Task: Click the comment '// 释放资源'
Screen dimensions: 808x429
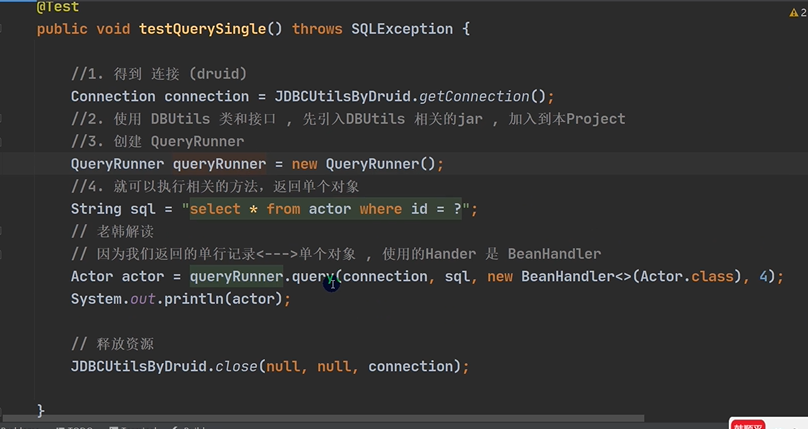Action: click(112, 344)
